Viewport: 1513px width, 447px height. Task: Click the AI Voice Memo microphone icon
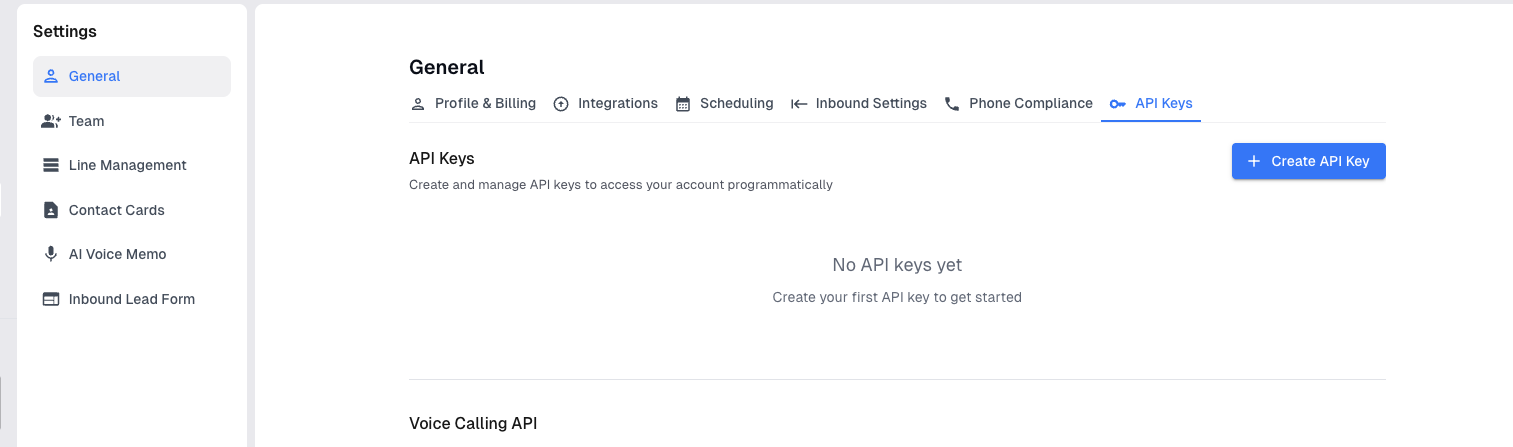(x=51, y=254)
